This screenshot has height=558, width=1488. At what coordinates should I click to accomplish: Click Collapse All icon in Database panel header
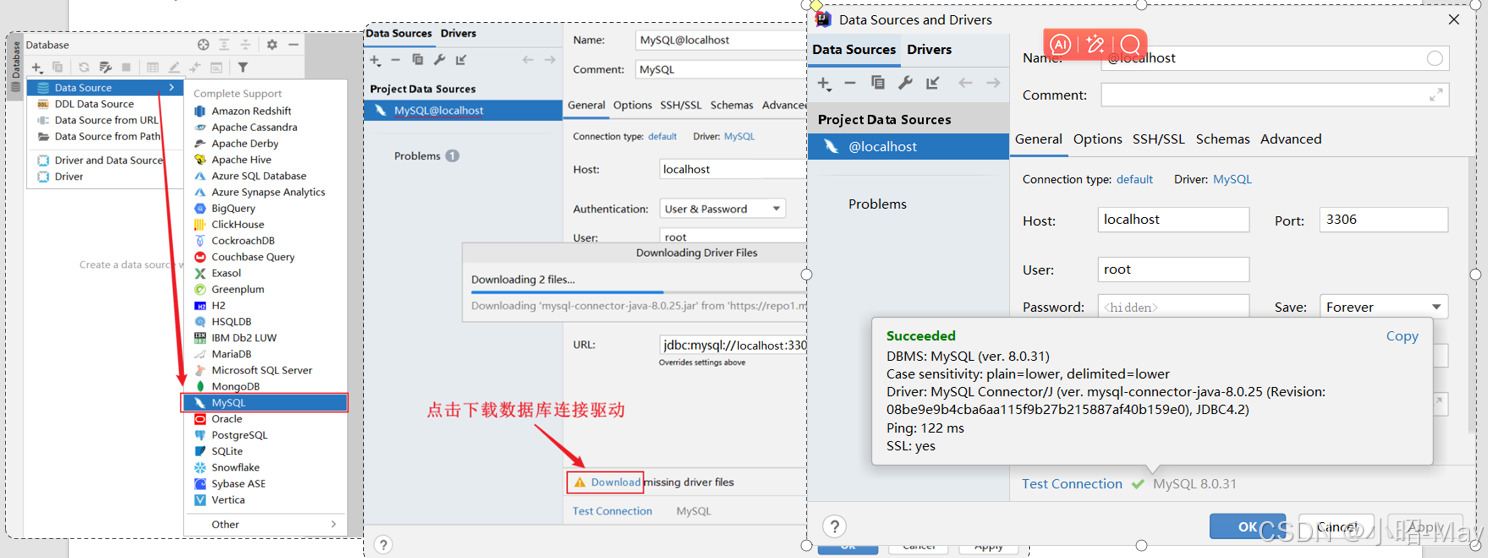point(245,45)
